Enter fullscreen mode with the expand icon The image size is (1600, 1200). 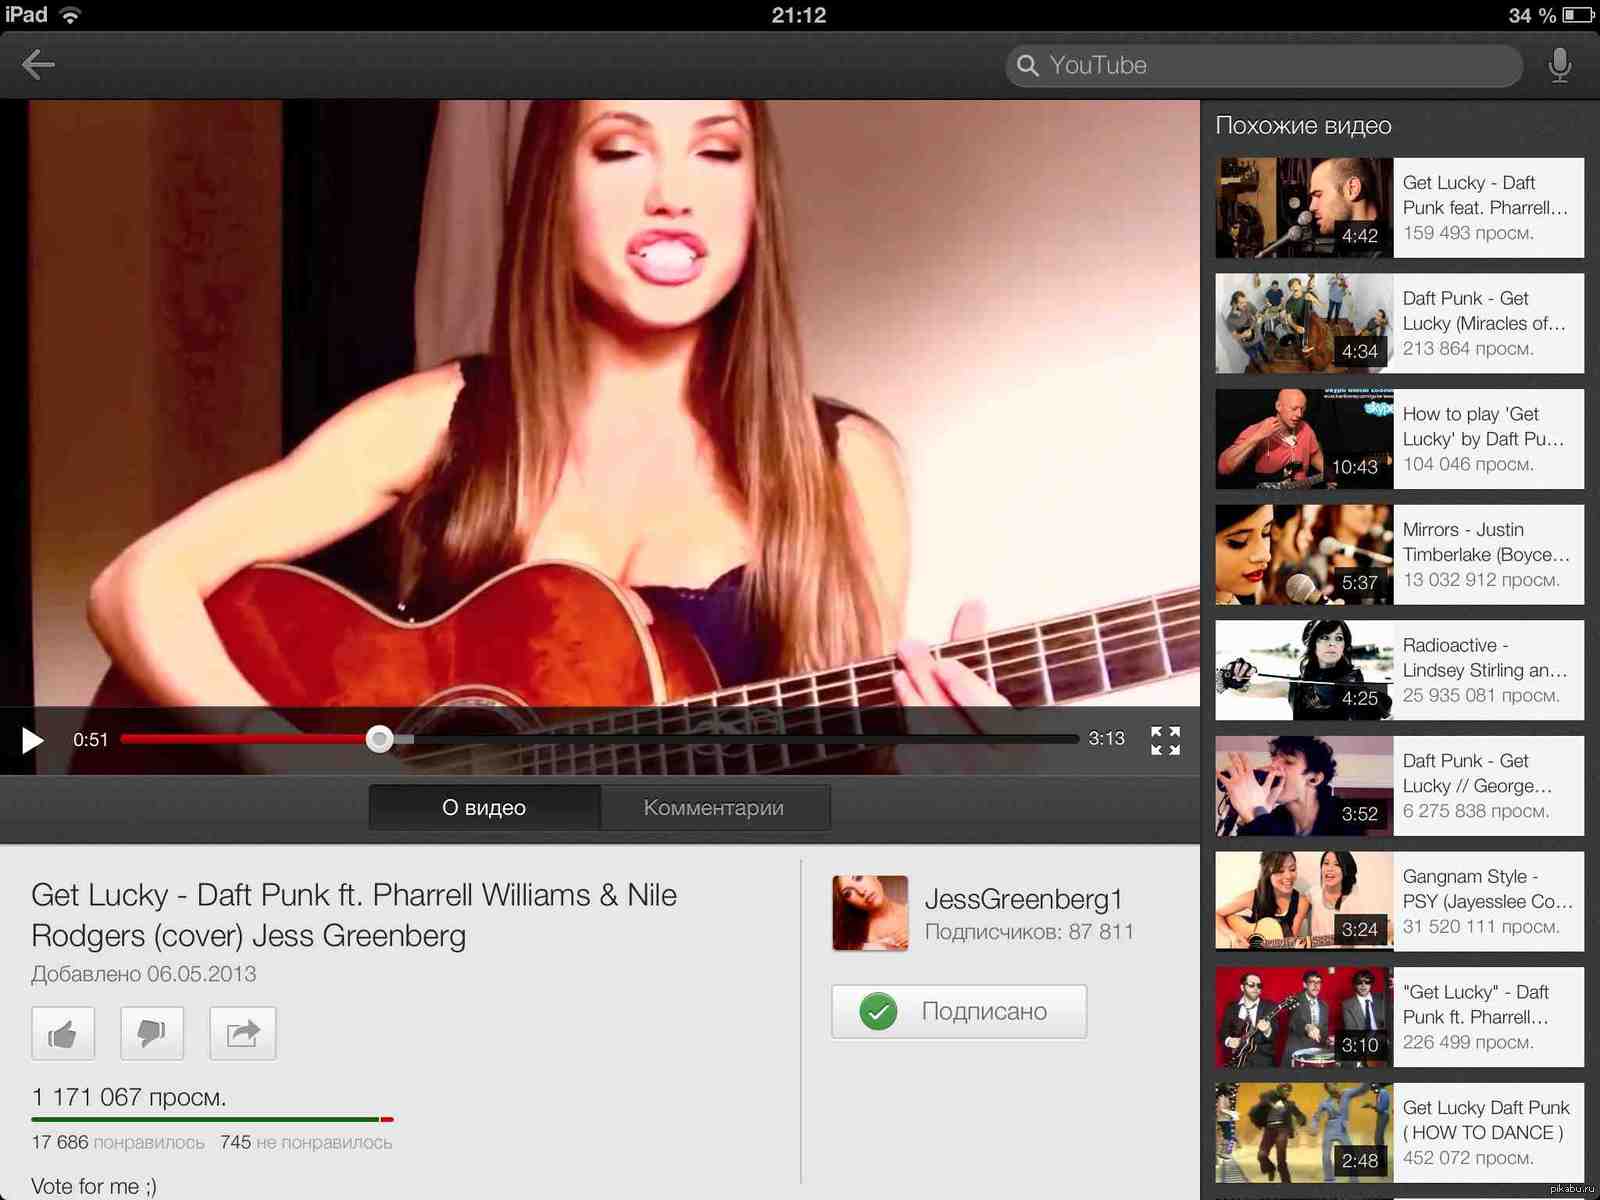pos(1165,740)
